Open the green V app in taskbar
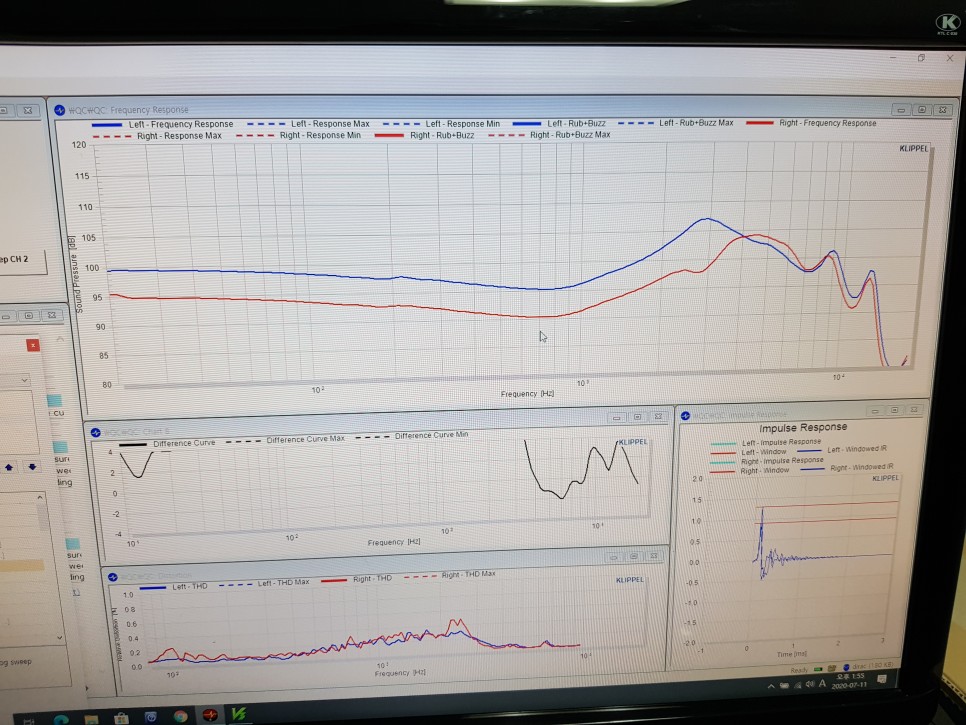Viewport: 966px width, 725px height. coord(239,713)
